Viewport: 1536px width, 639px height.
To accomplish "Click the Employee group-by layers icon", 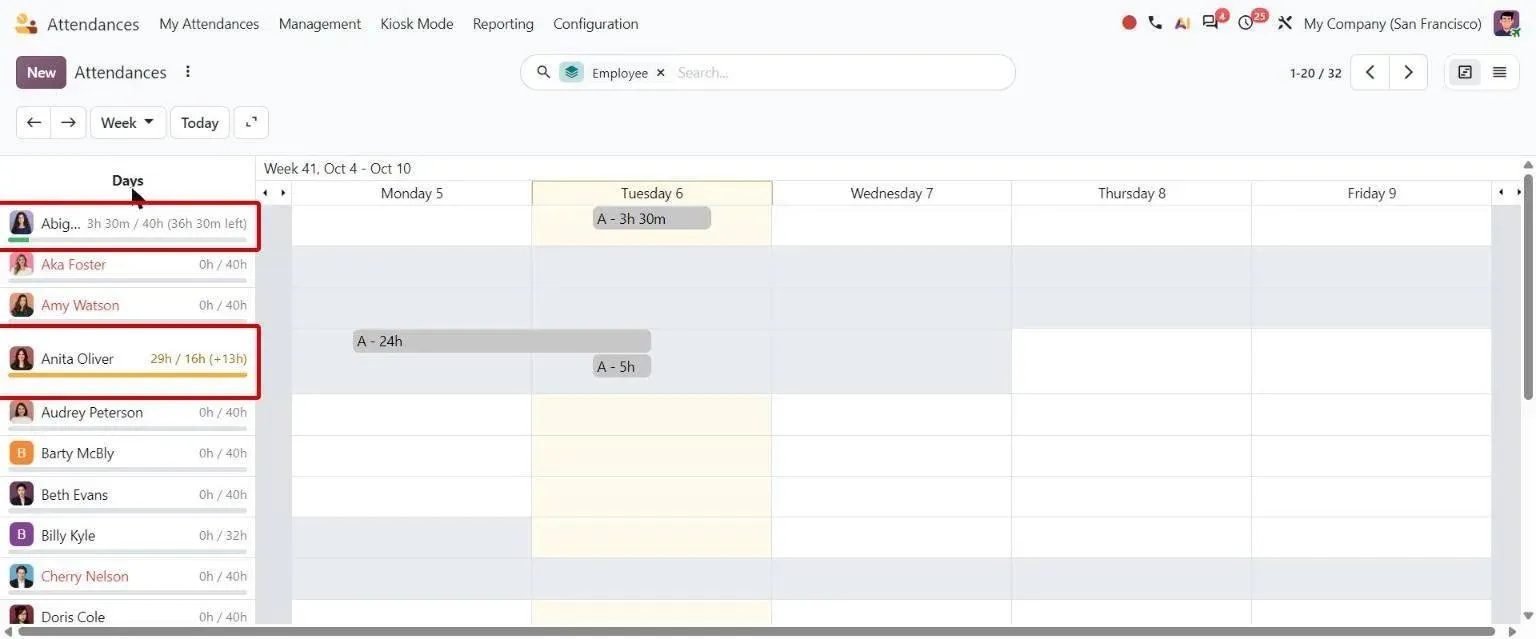I will point(571,72).
